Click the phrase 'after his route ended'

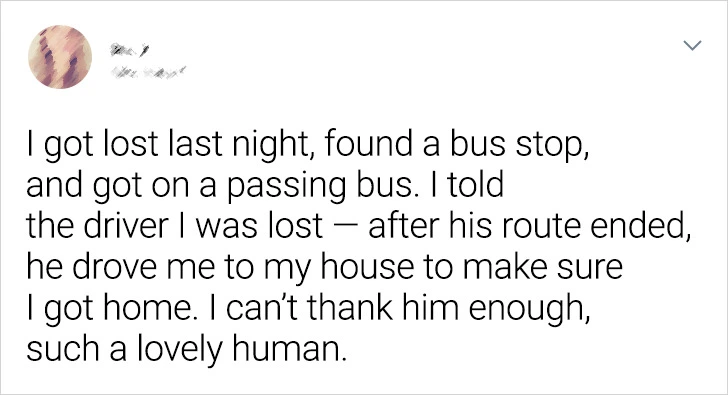point(529,226)
